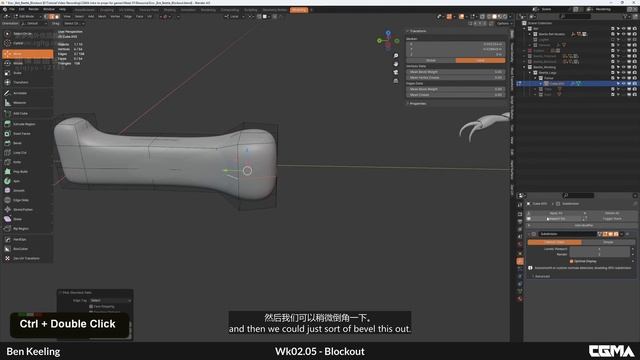Click the viewport zoom magnifier gizmo
Screen dimensions: 640x360
[x=396, y=56]
